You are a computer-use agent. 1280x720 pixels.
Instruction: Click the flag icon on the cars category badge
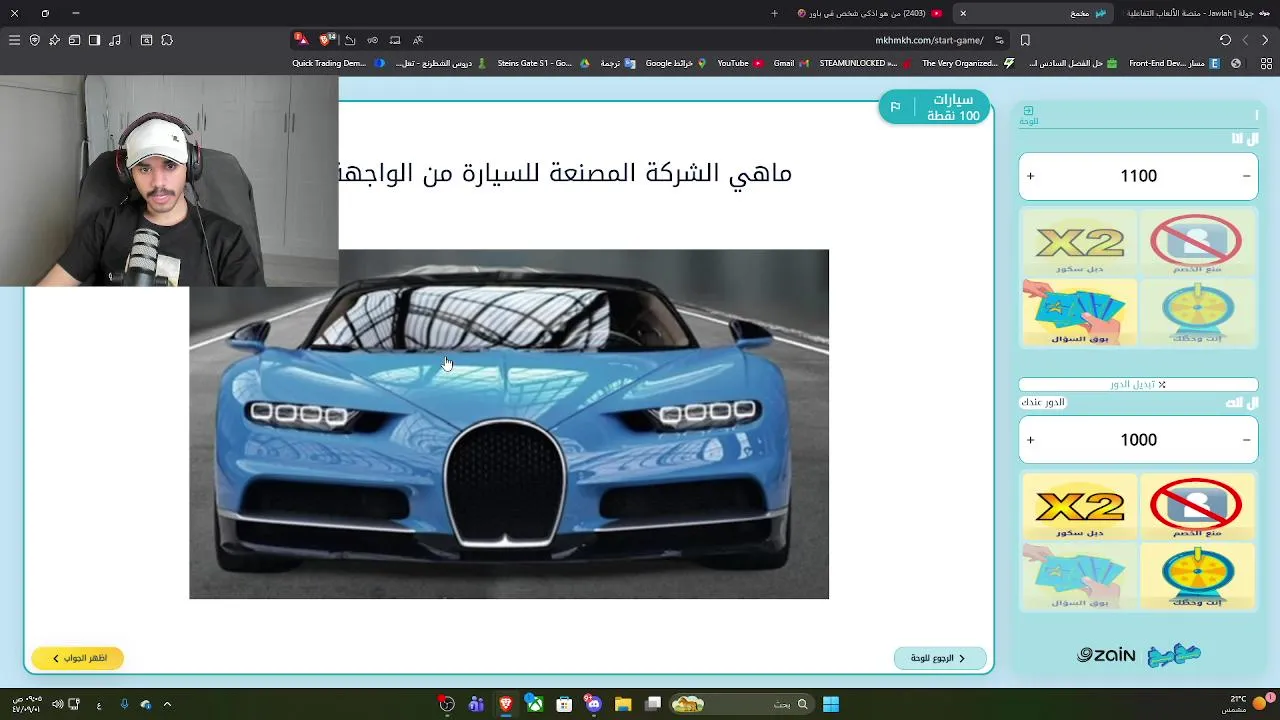(895, 107)
